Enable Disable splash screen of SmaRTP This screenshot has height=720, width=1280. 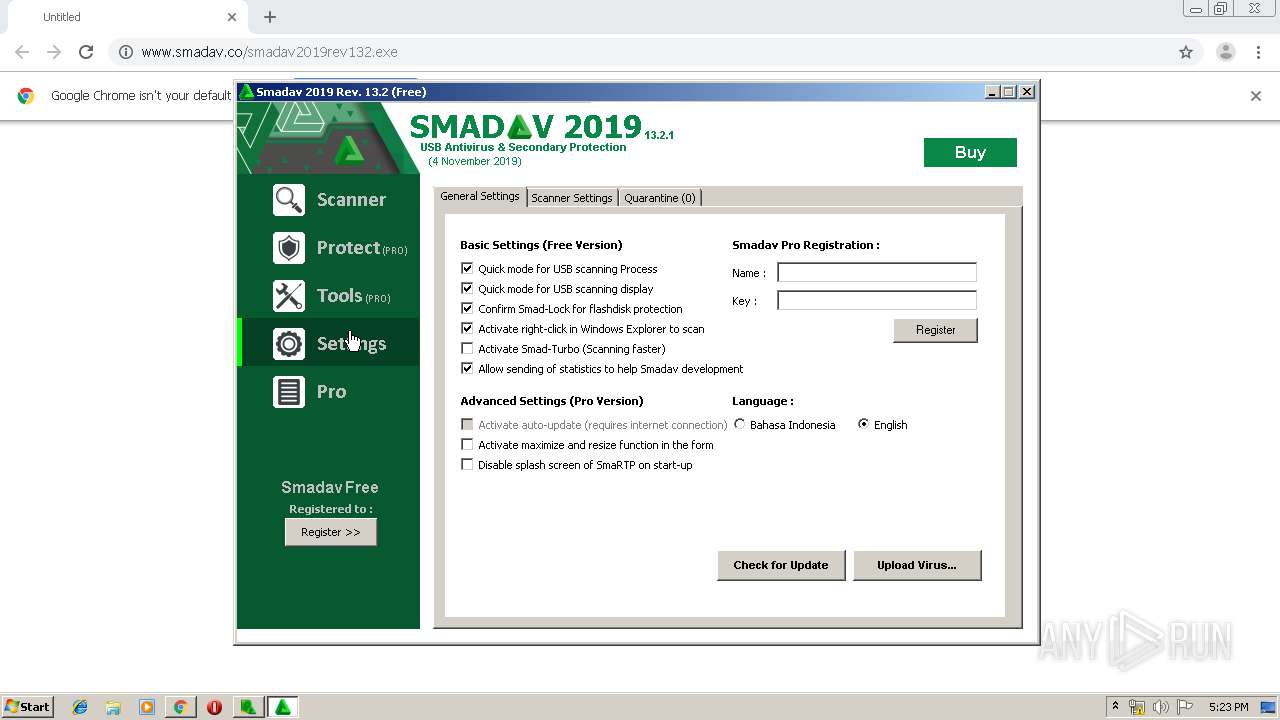467,464
